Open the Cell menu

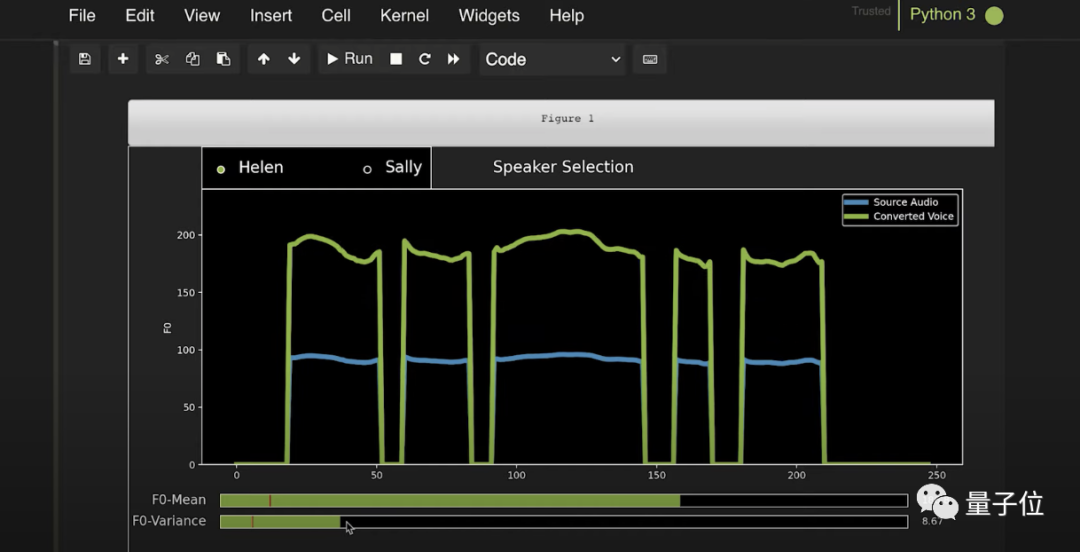[336, 16]
